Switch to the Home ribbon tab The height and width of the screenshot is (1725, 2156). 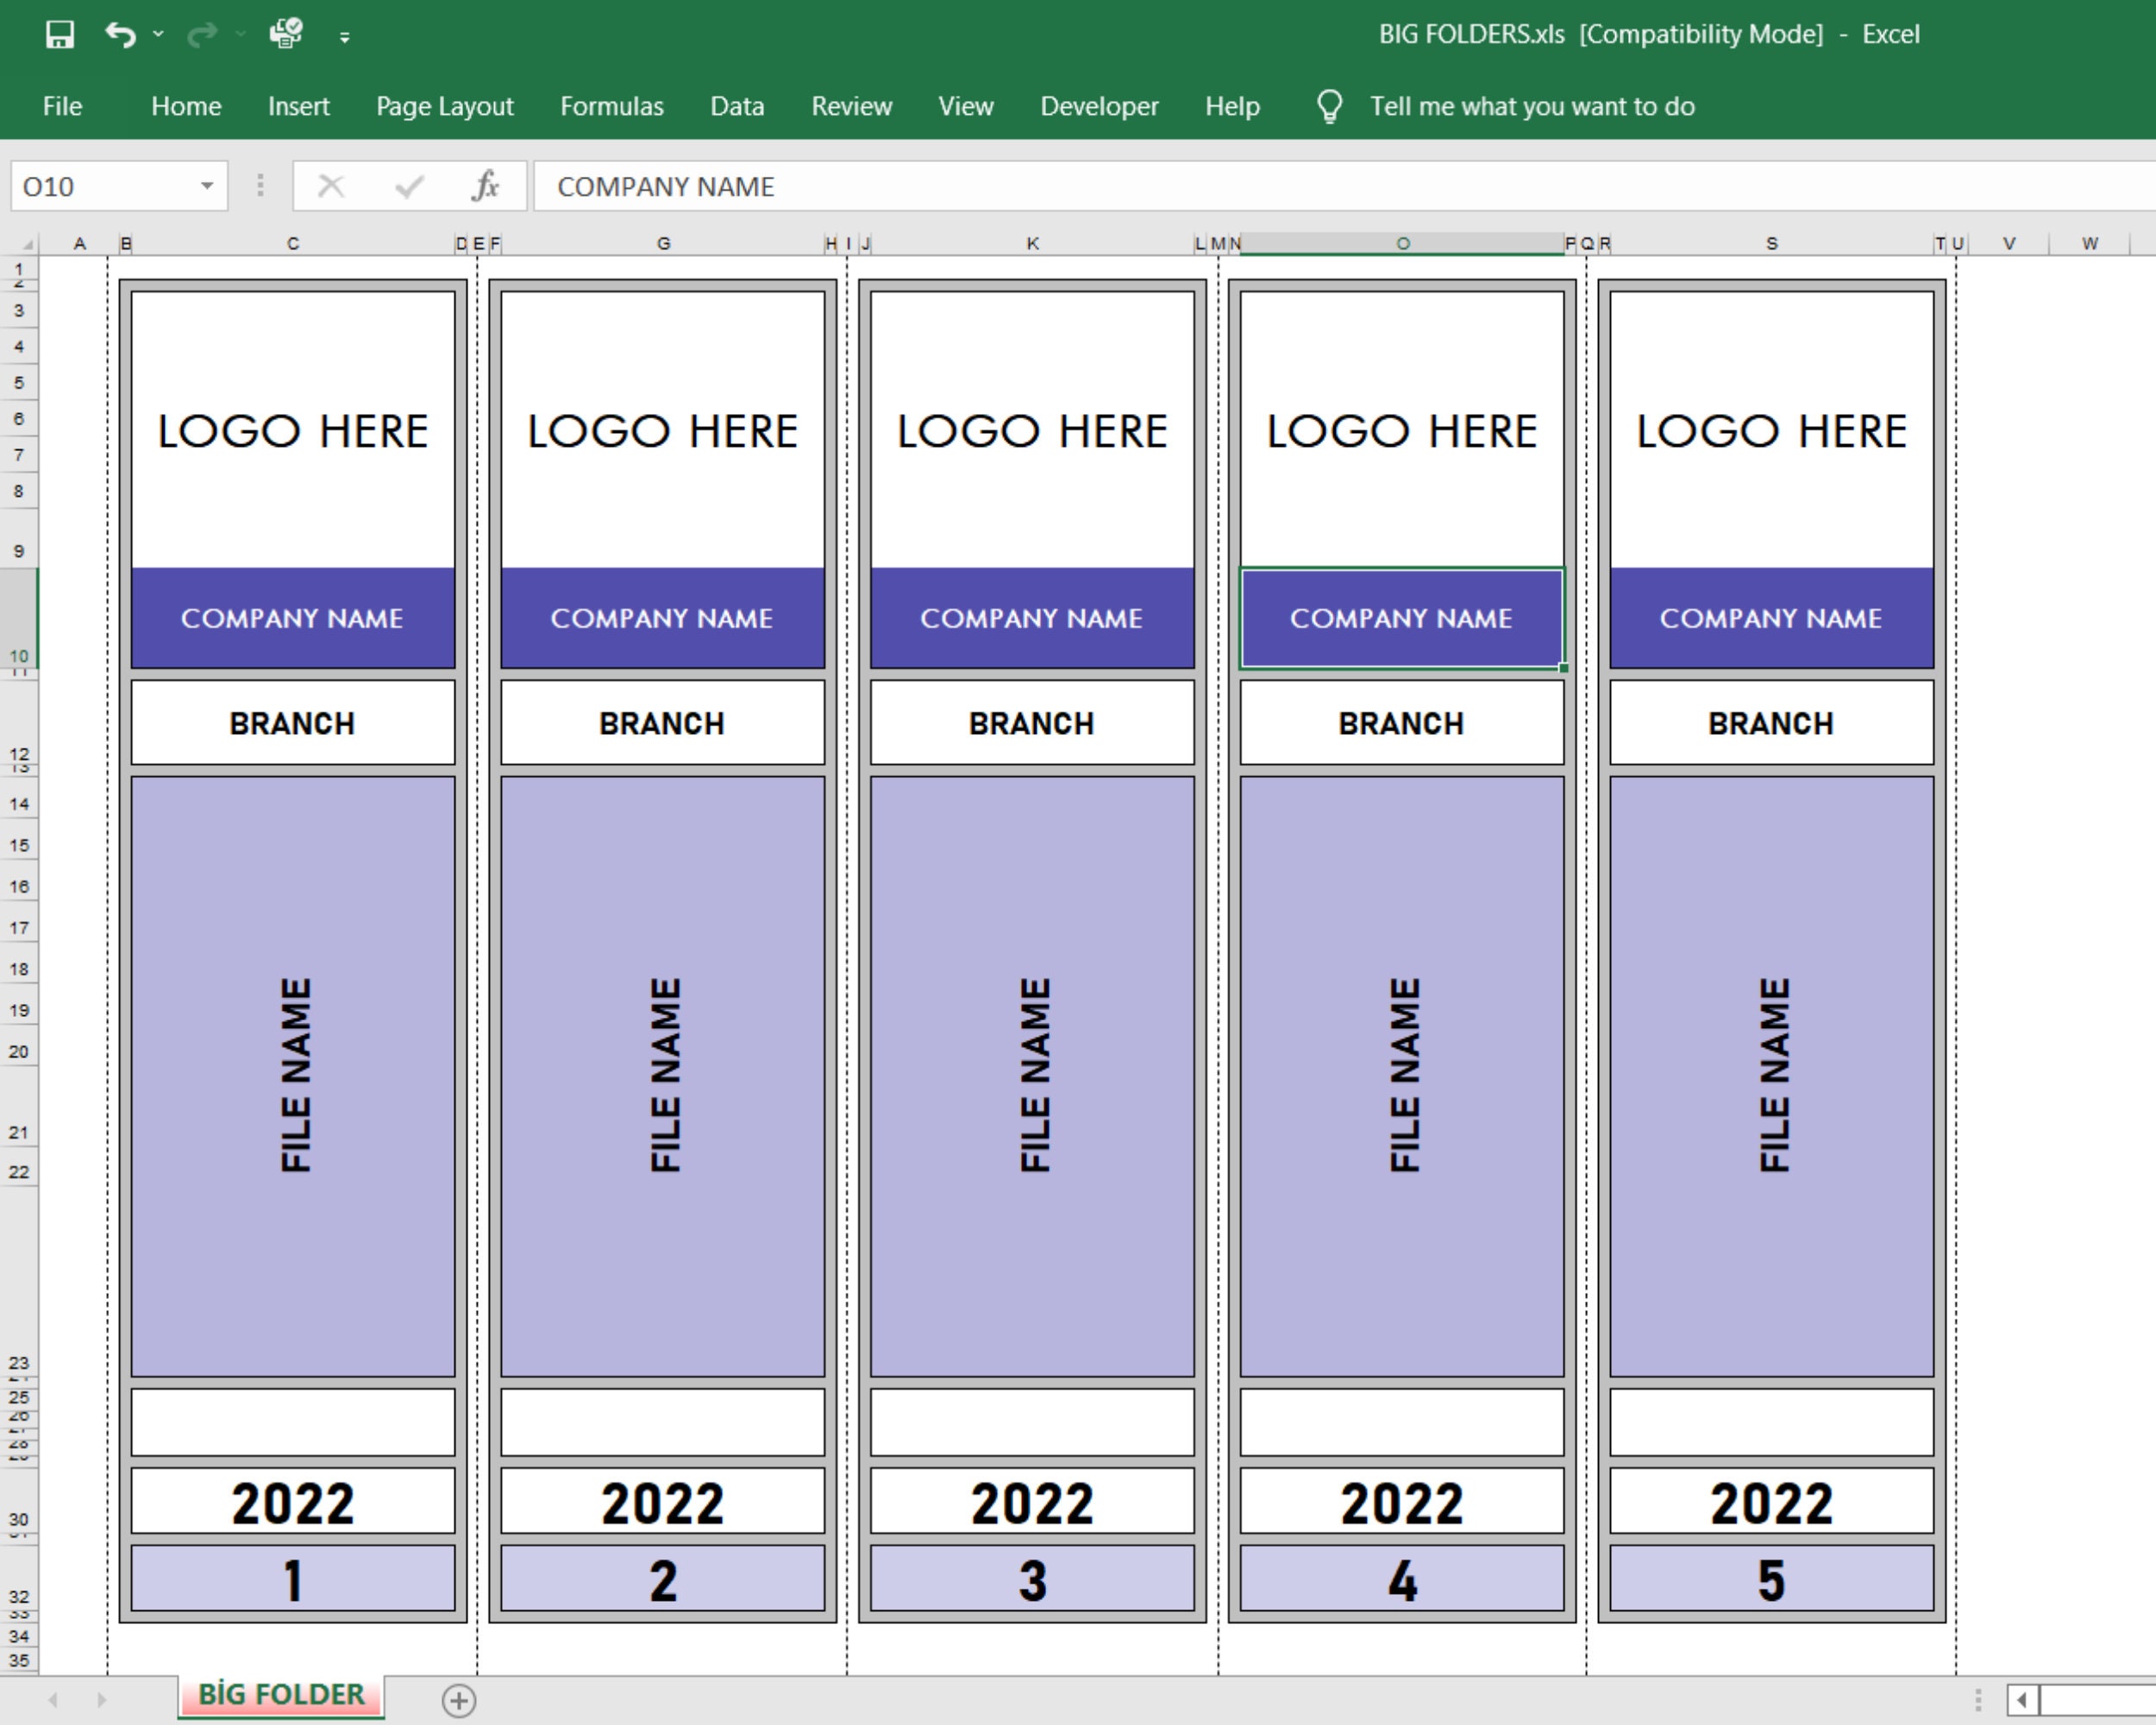tap(186, 106)
